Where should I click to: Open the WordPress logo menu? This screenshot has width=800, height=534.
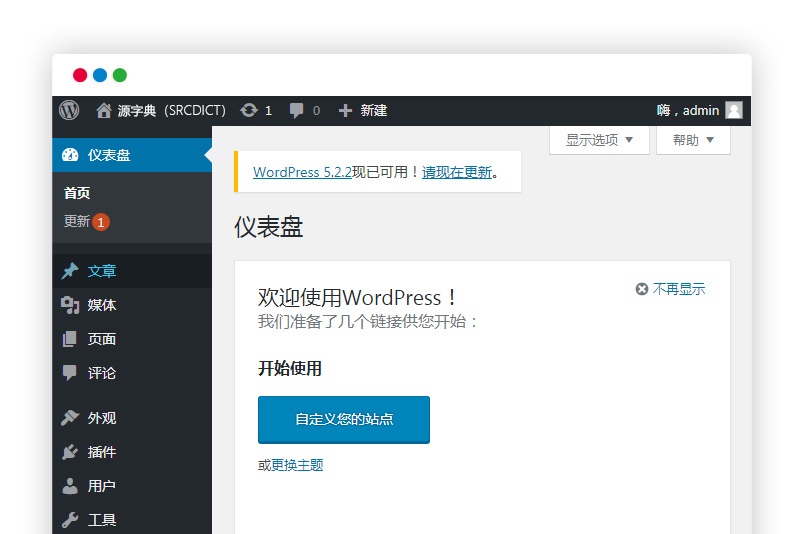coord(69,110)
